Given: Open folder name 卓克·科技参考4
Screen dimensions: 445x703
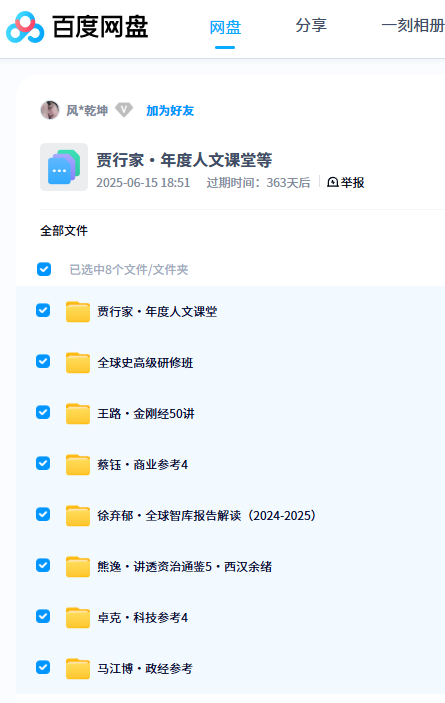Looking at the screenshot, I should (143, 617).
